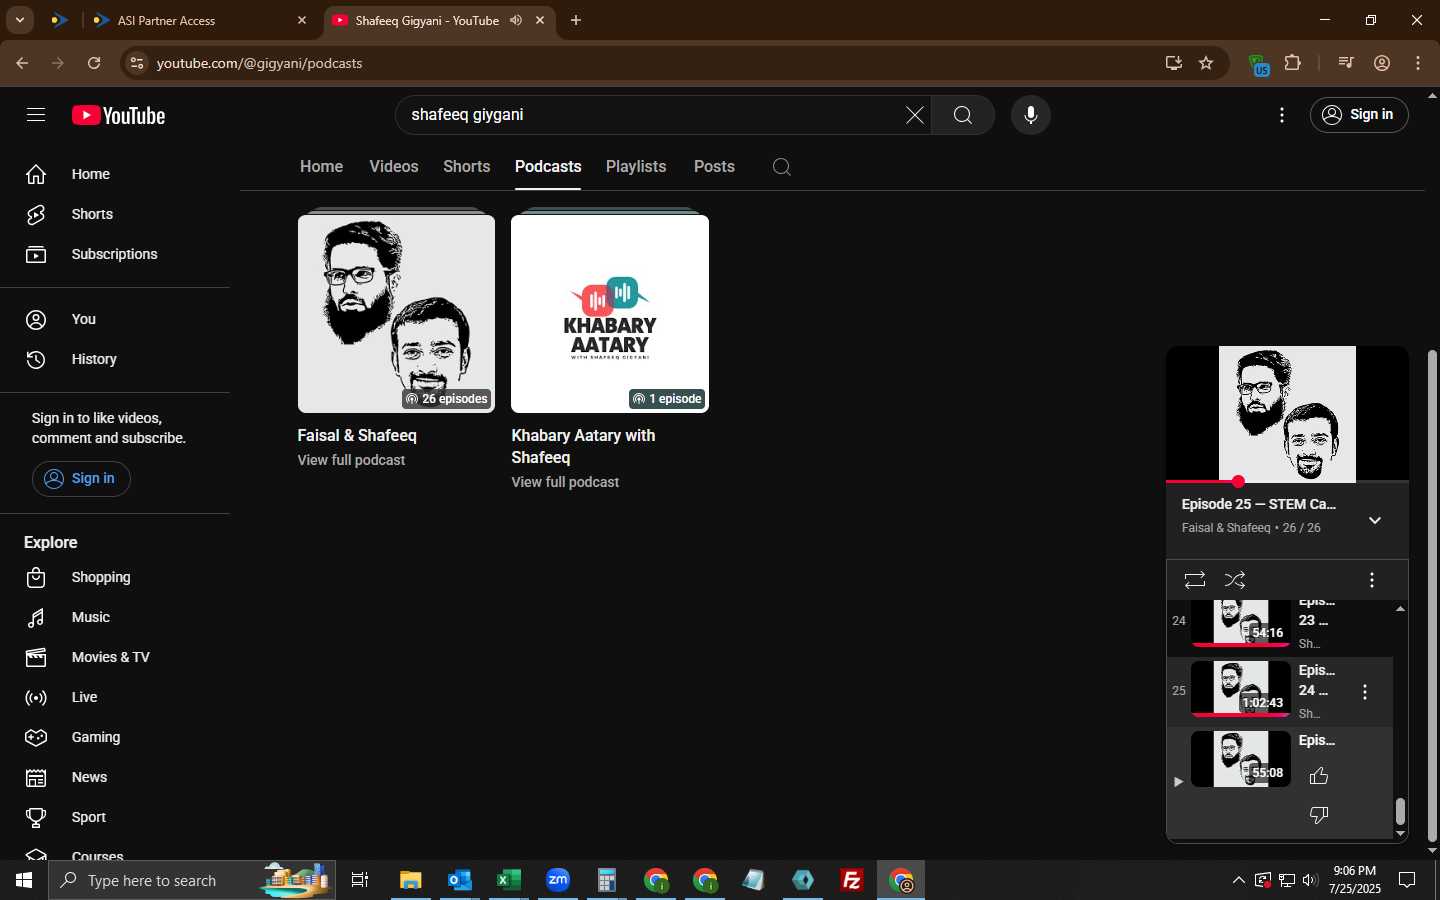Click the sidebar Sign in button

tap(81, 479)
